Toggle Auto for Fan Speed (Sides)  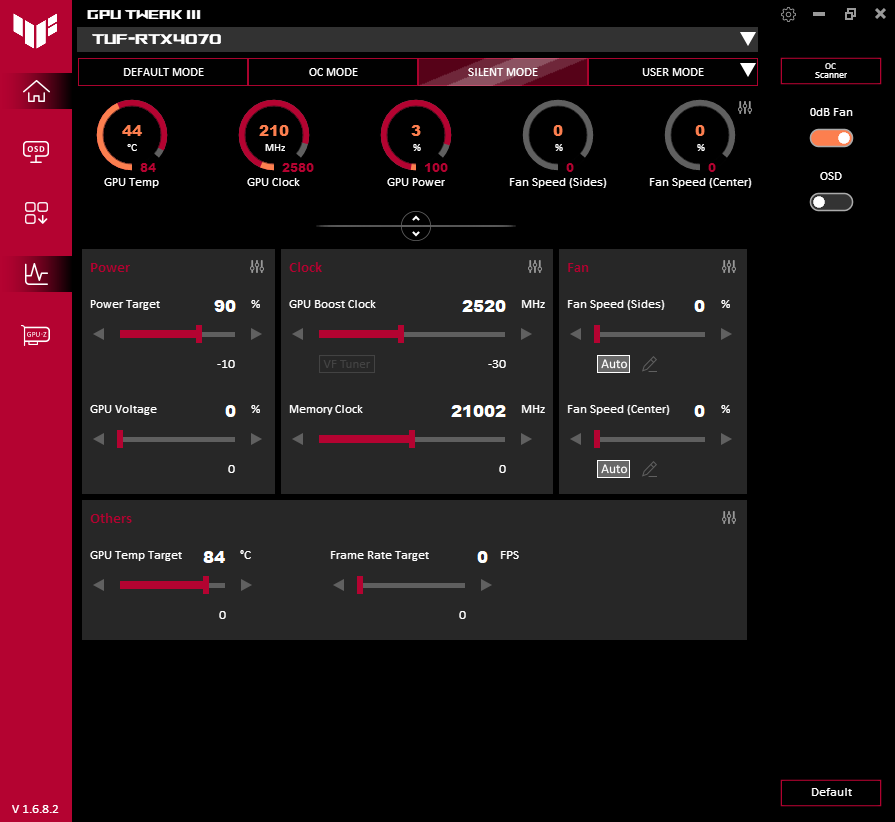click(x=614, y=364)
